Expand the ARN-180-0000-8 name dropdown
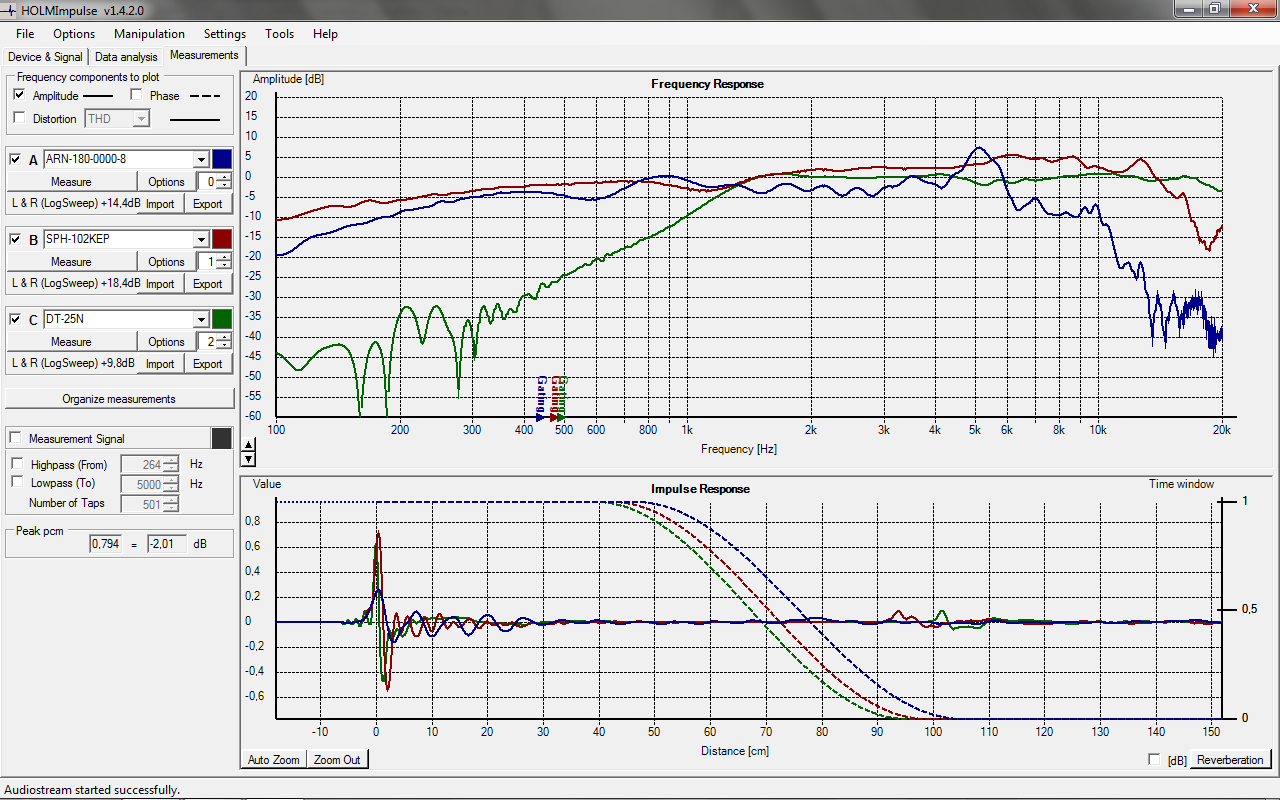The width and height of the screenshot is (1280, 800). 201,159
